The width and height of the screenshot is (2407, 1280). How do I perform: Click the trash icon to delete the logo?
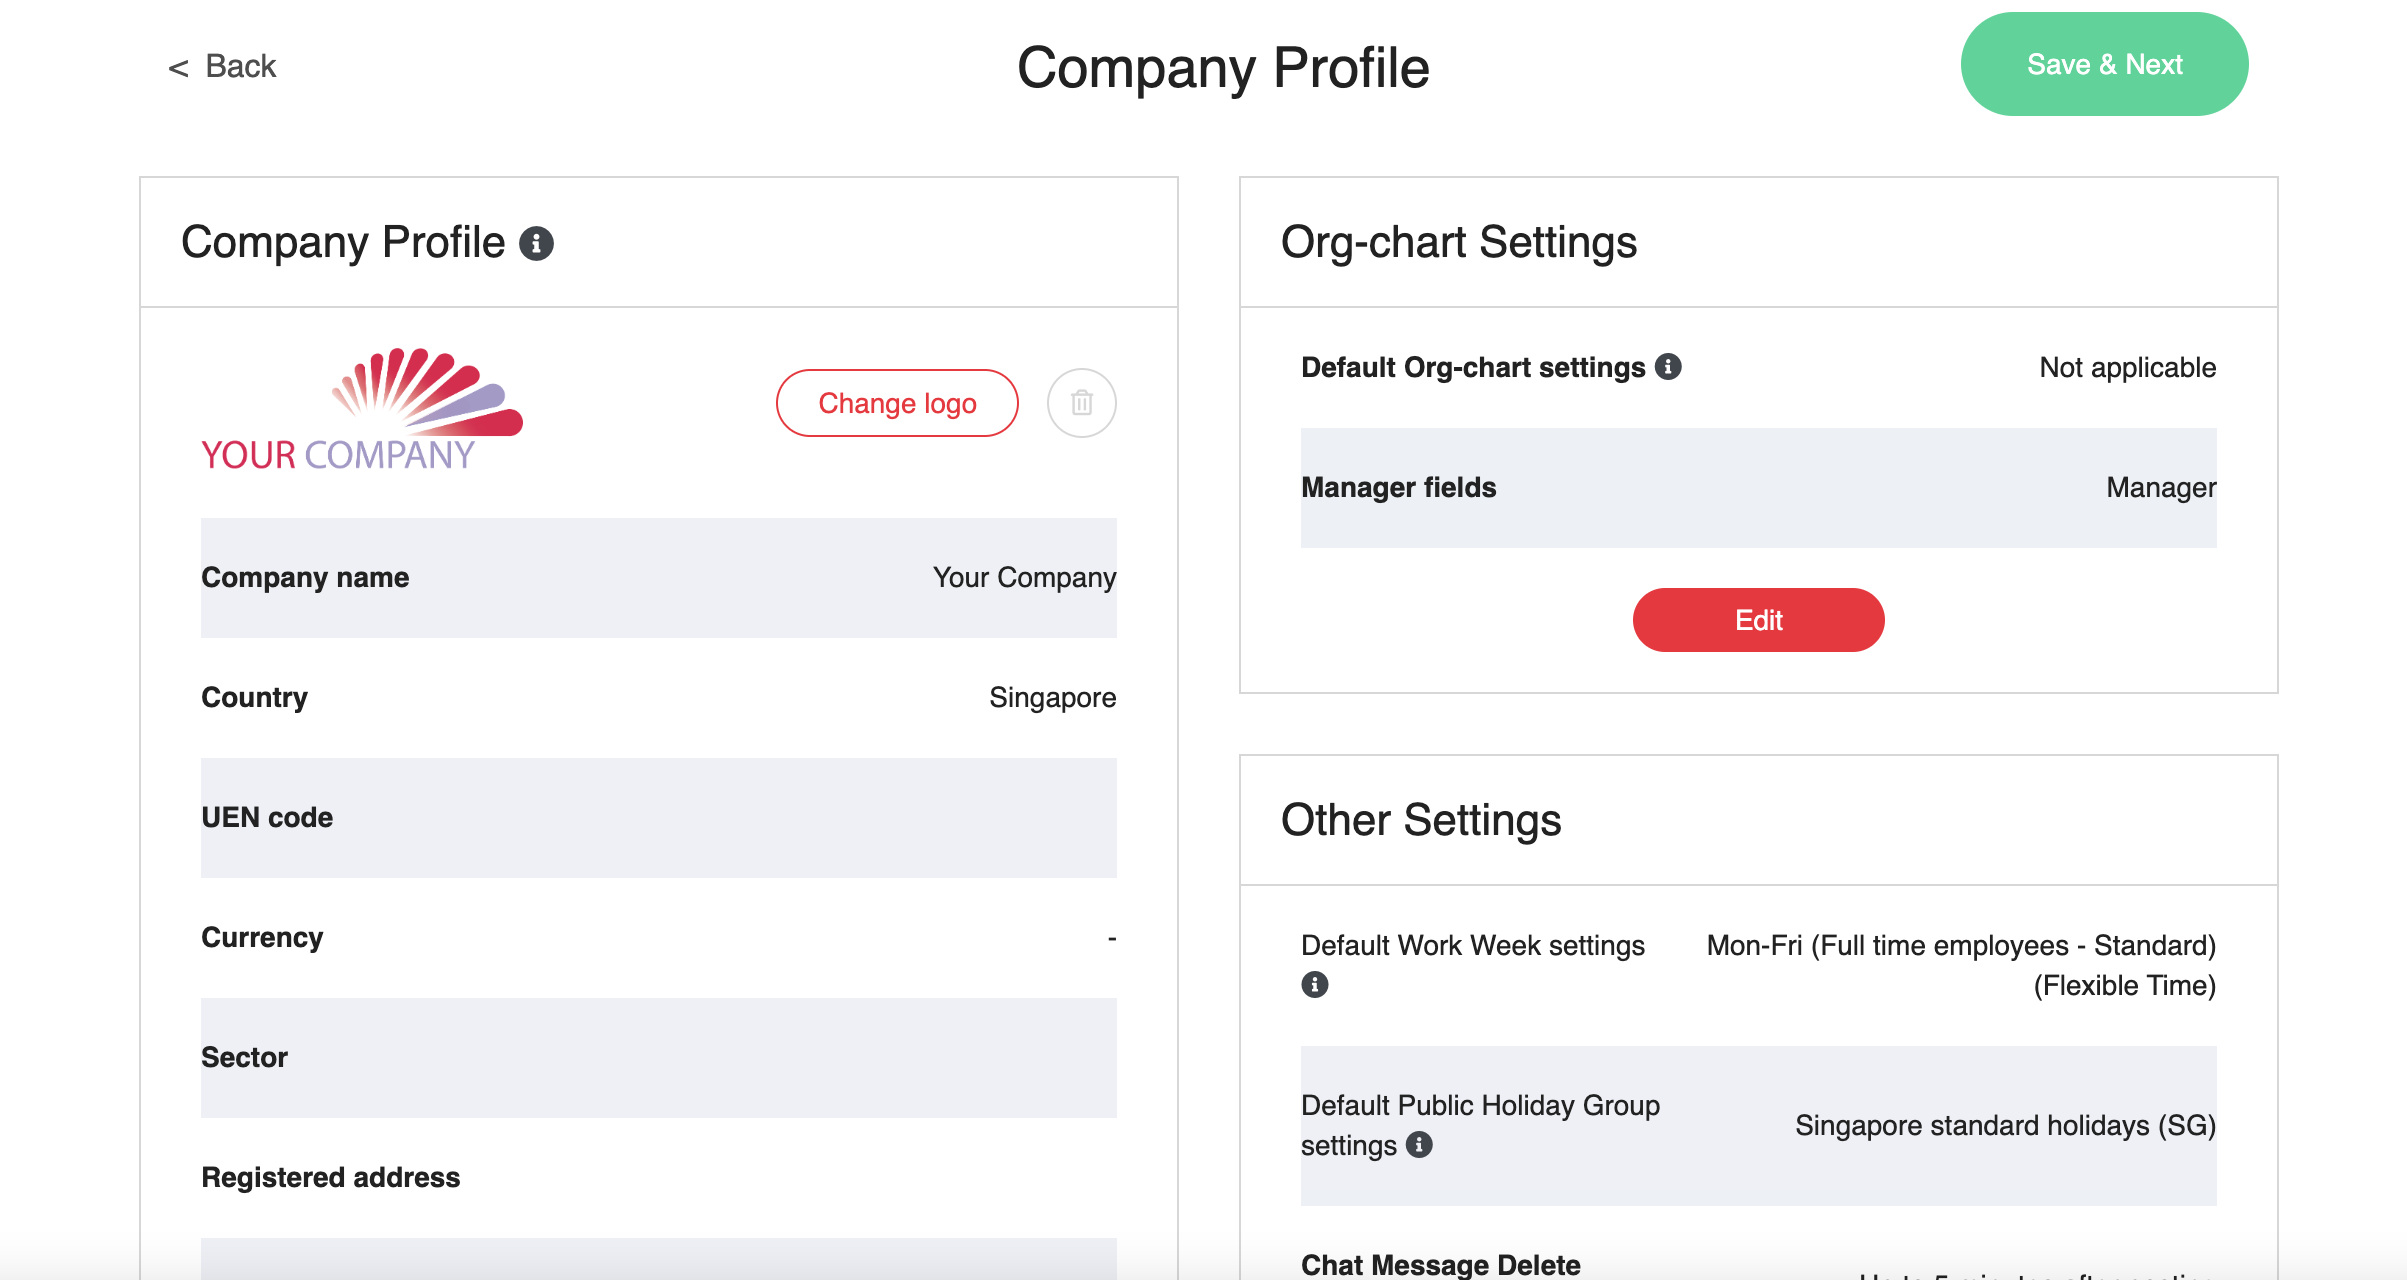click(x=1081, y=403)
